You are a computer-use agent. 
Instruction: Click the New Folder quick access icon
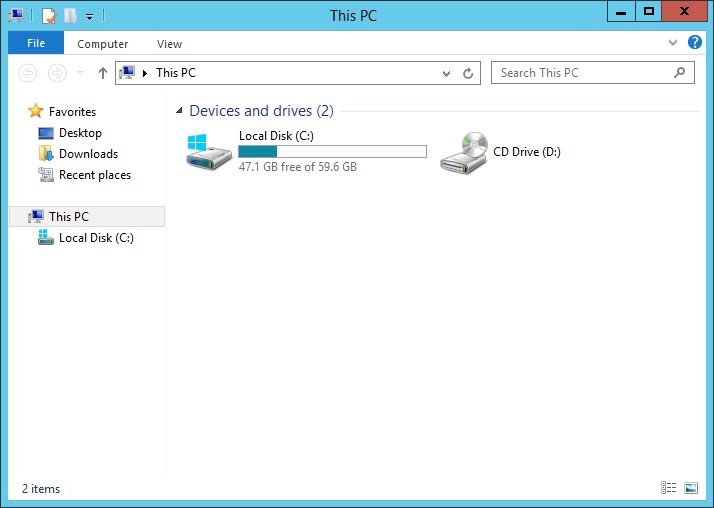[70, 15]
